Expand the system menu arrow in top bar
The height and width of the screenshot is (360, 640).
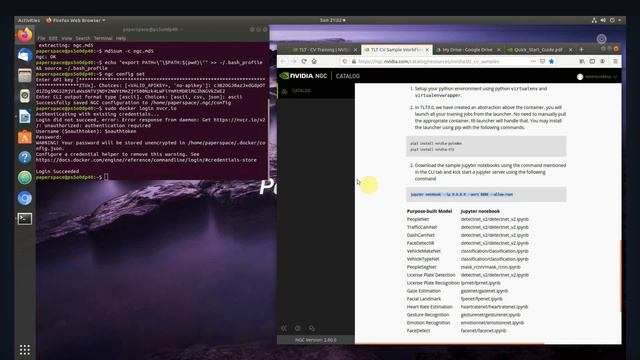(620, 20)
